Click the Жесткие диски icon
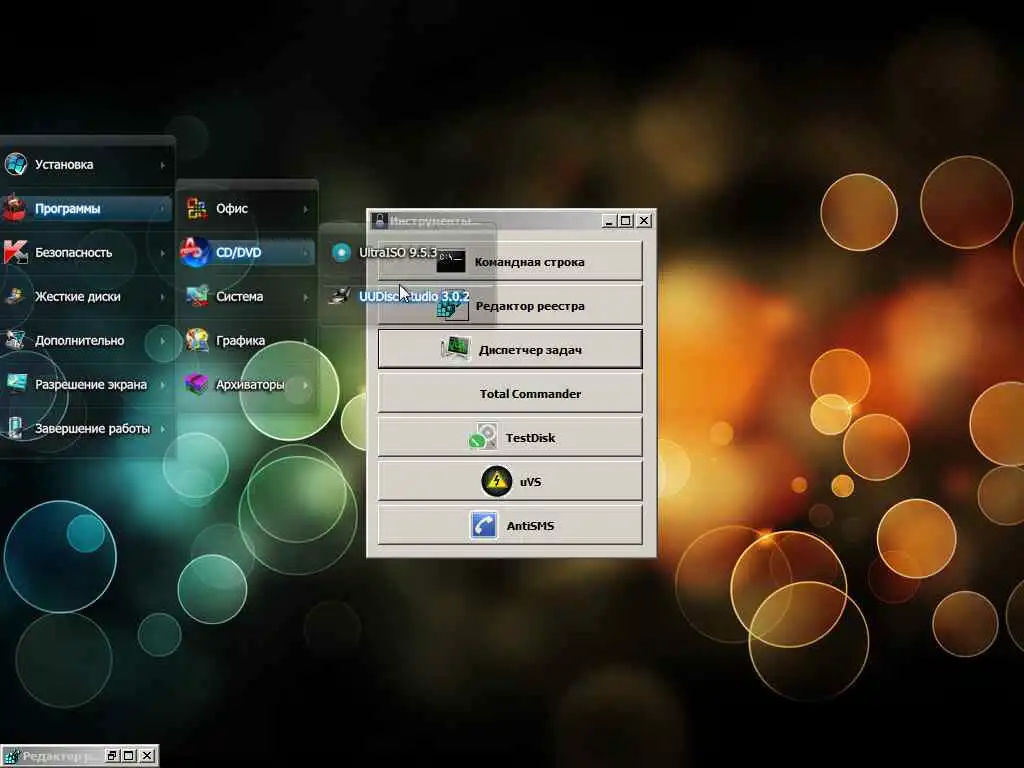Screen dimensions: 1024x768 14,296
